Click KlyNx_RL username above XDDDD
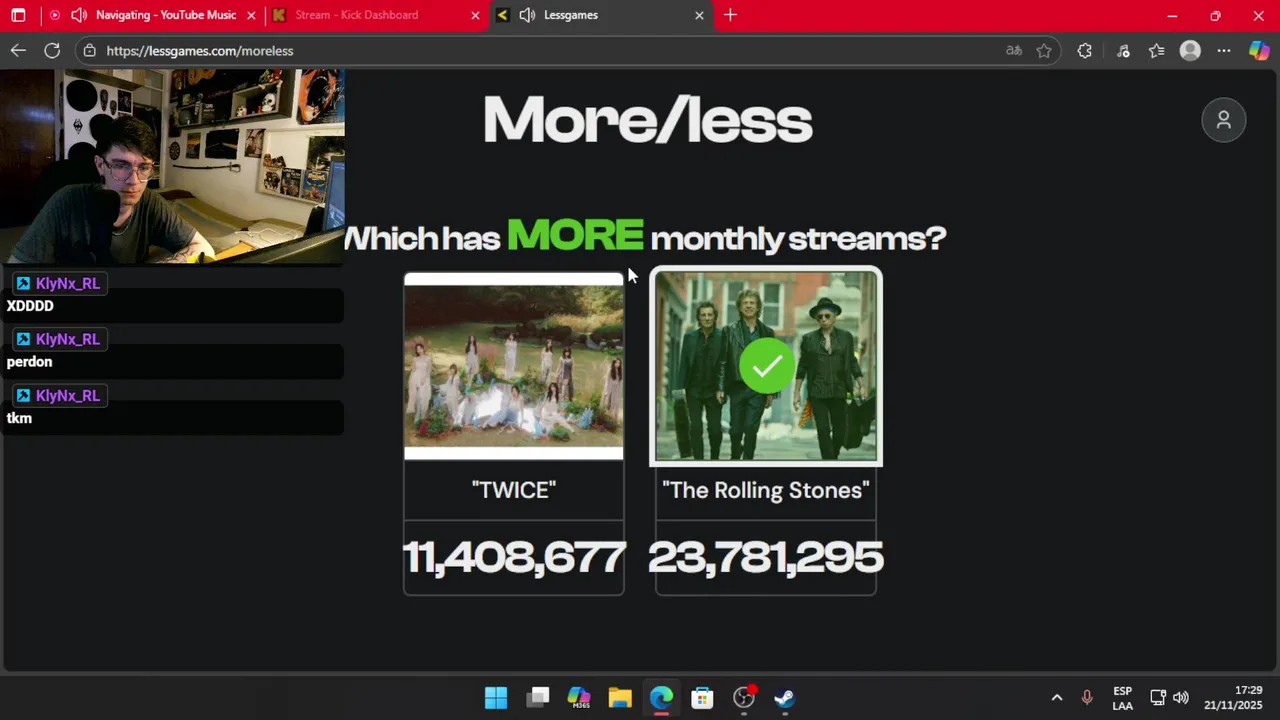This screenshot has height=720, width=1280. (68, 283)
